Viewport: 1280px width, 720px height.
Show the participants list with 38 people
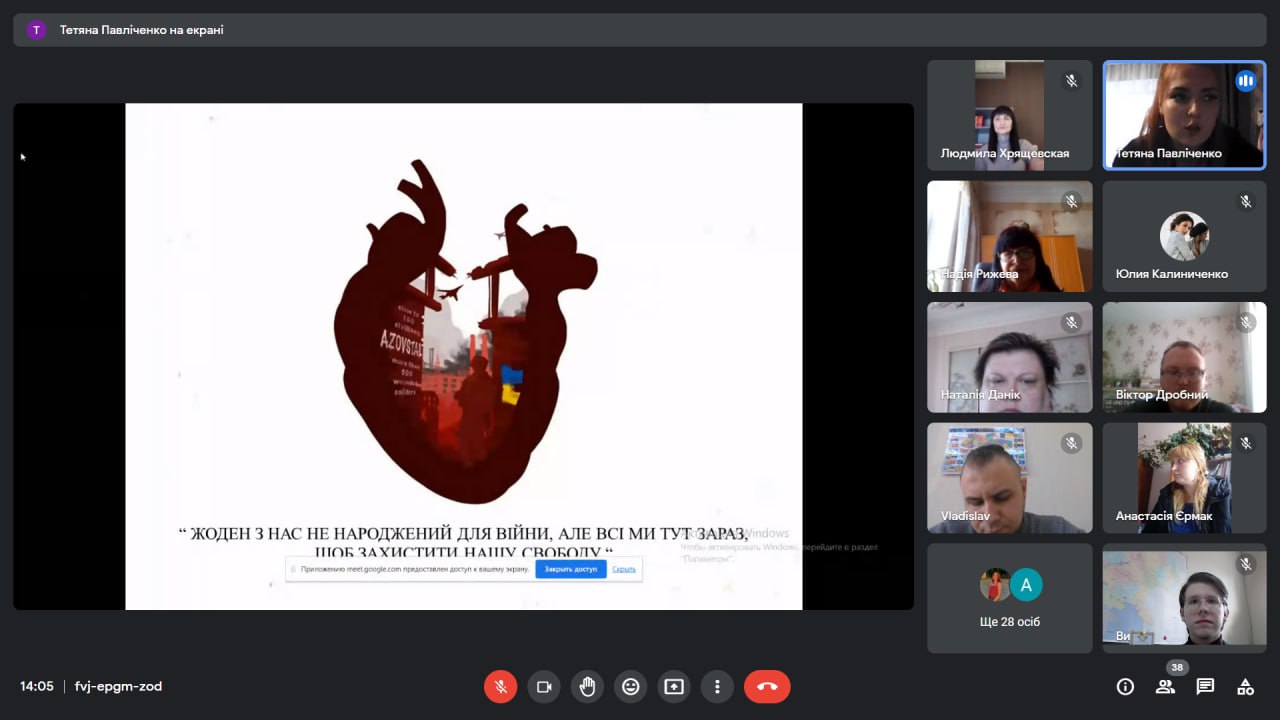click(x=1165, y=687)
